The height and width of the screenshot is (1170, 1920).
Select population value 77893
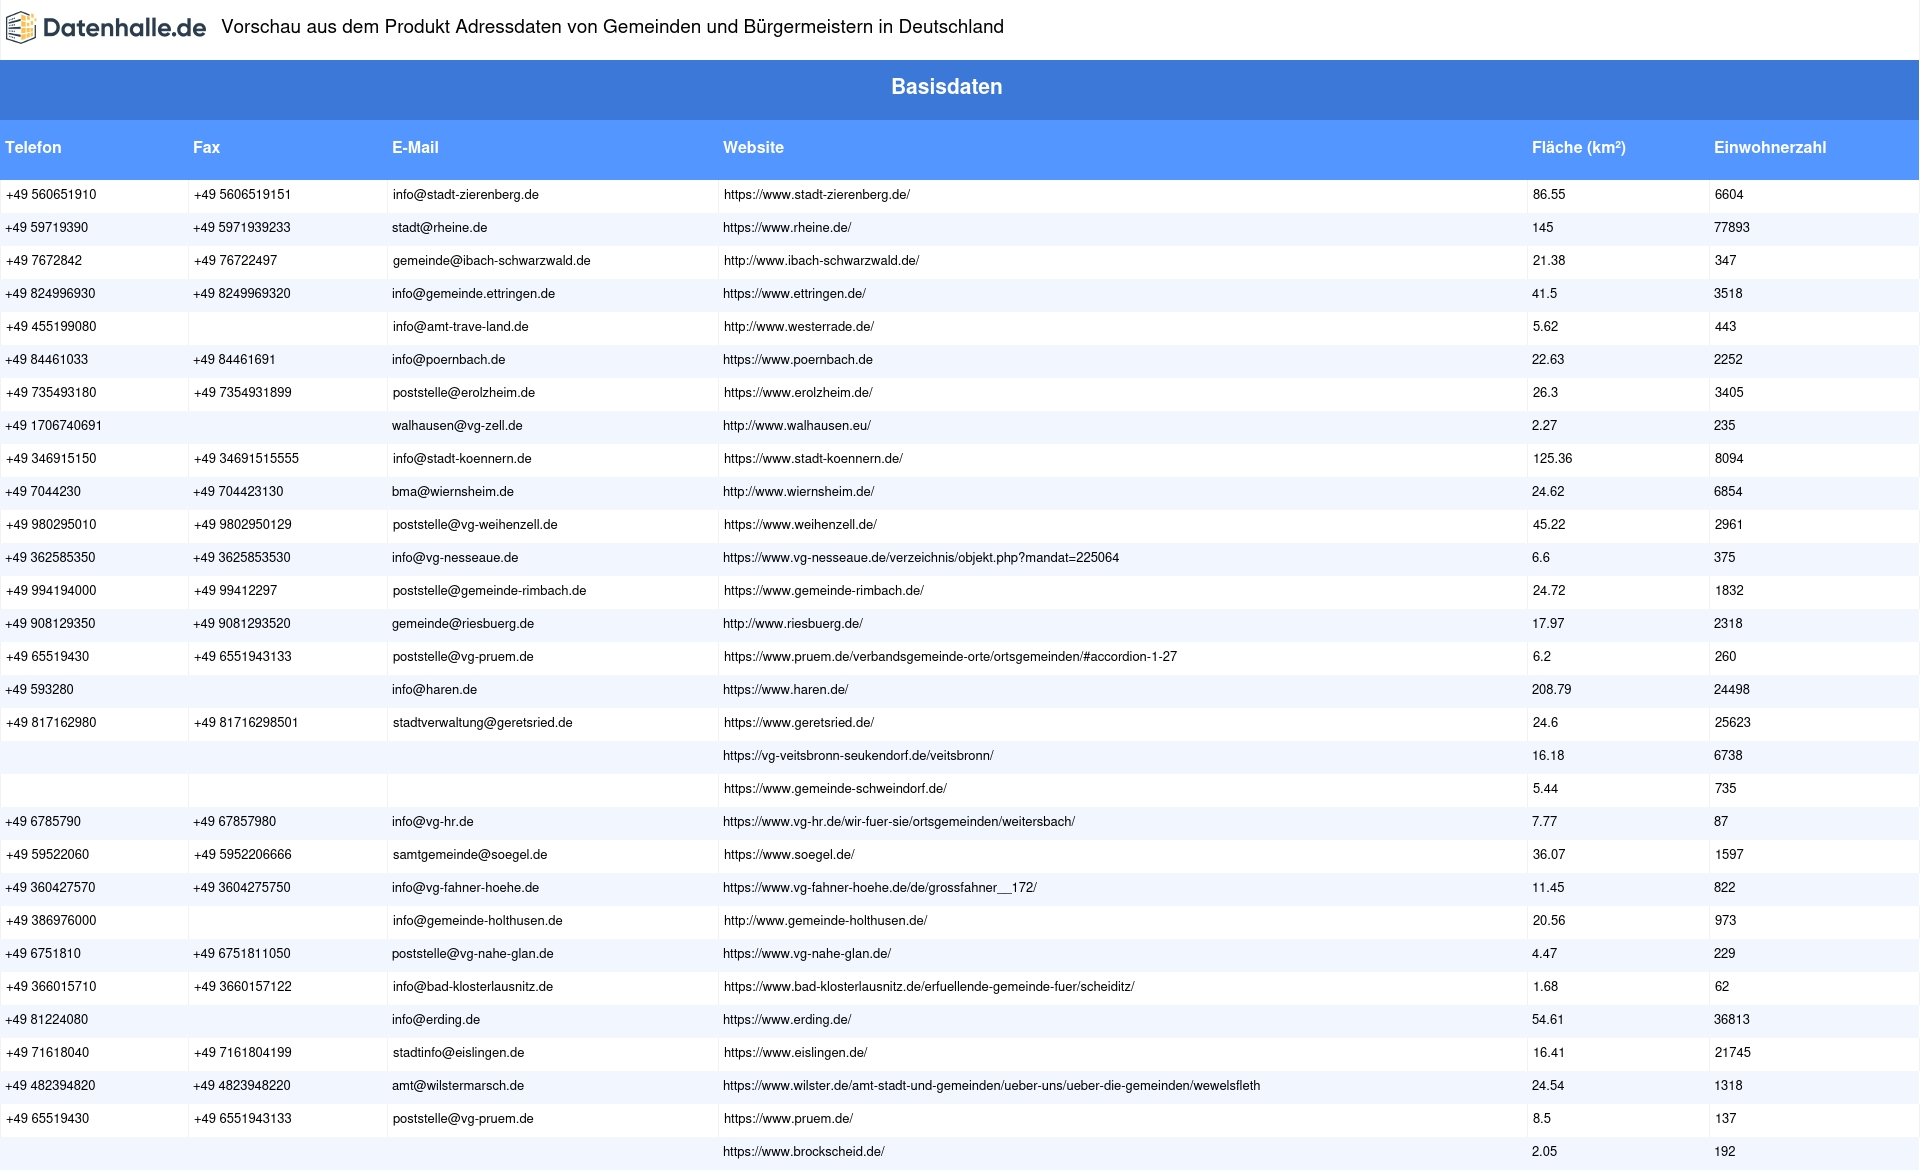click(x=1732, y=228)
